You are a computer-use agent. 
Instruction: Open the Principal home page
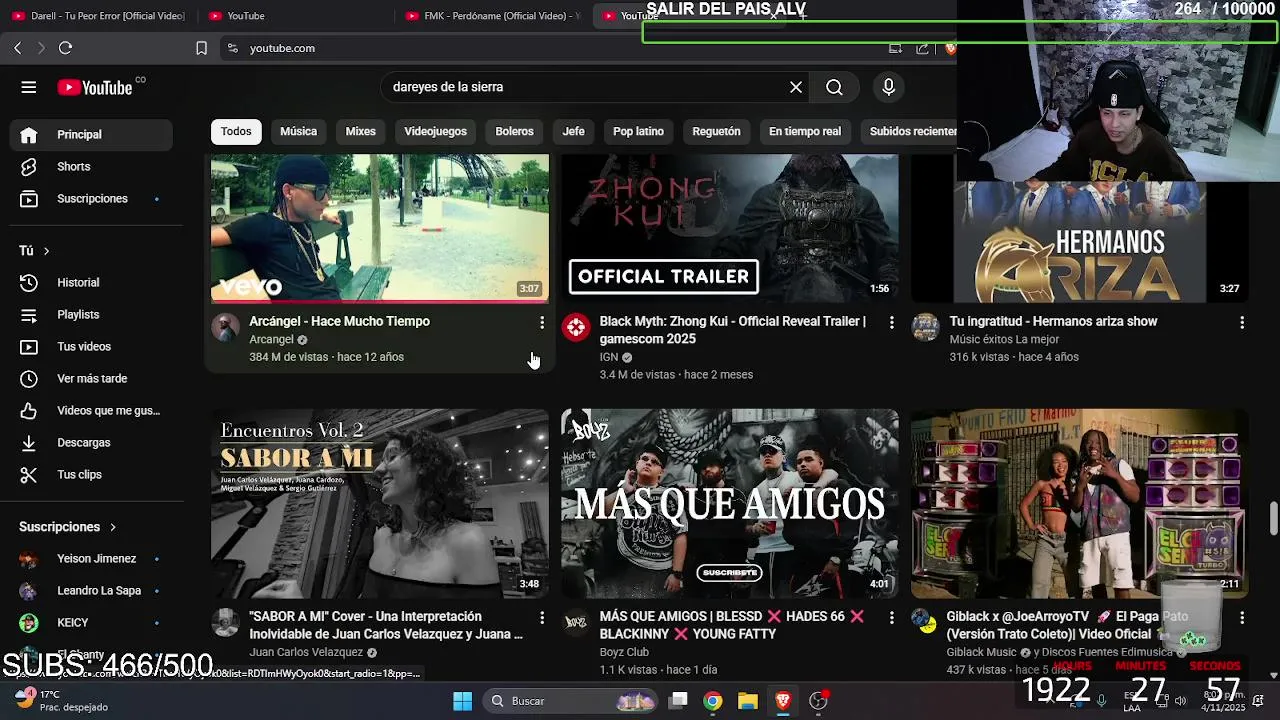pyautogui.click(x=90, y=135)
